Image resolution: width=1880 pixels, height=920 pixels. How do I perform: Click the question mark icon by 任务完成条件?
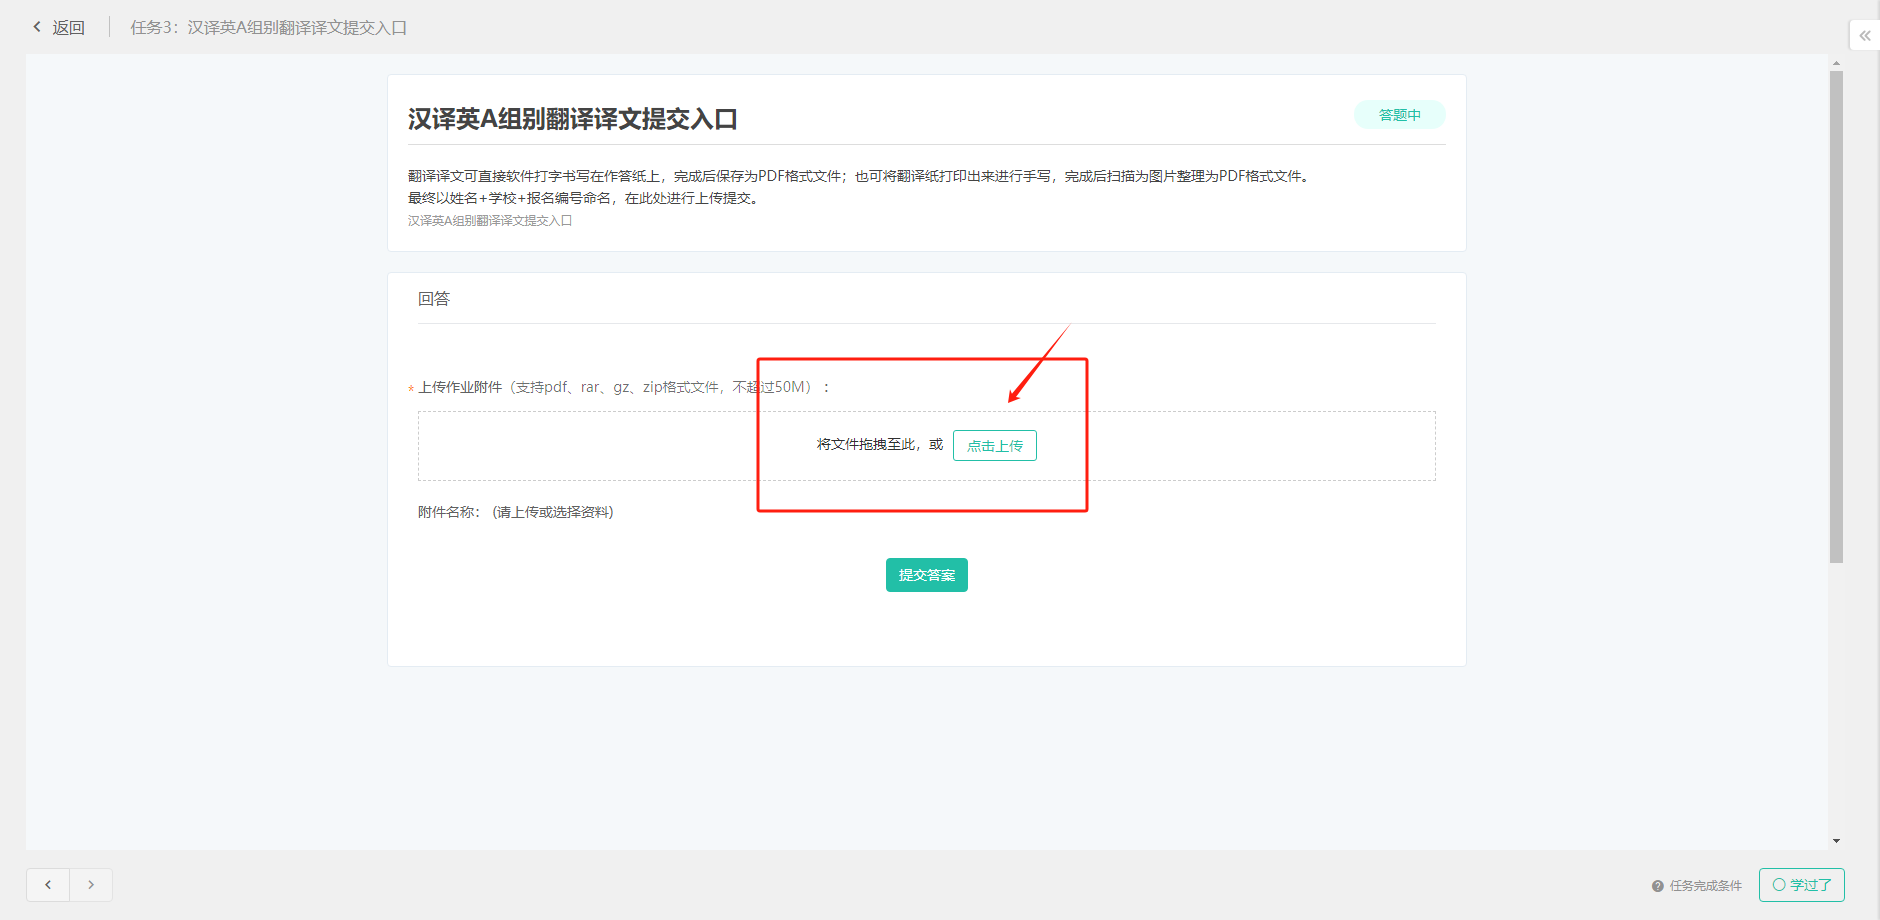click(1657, 886)
